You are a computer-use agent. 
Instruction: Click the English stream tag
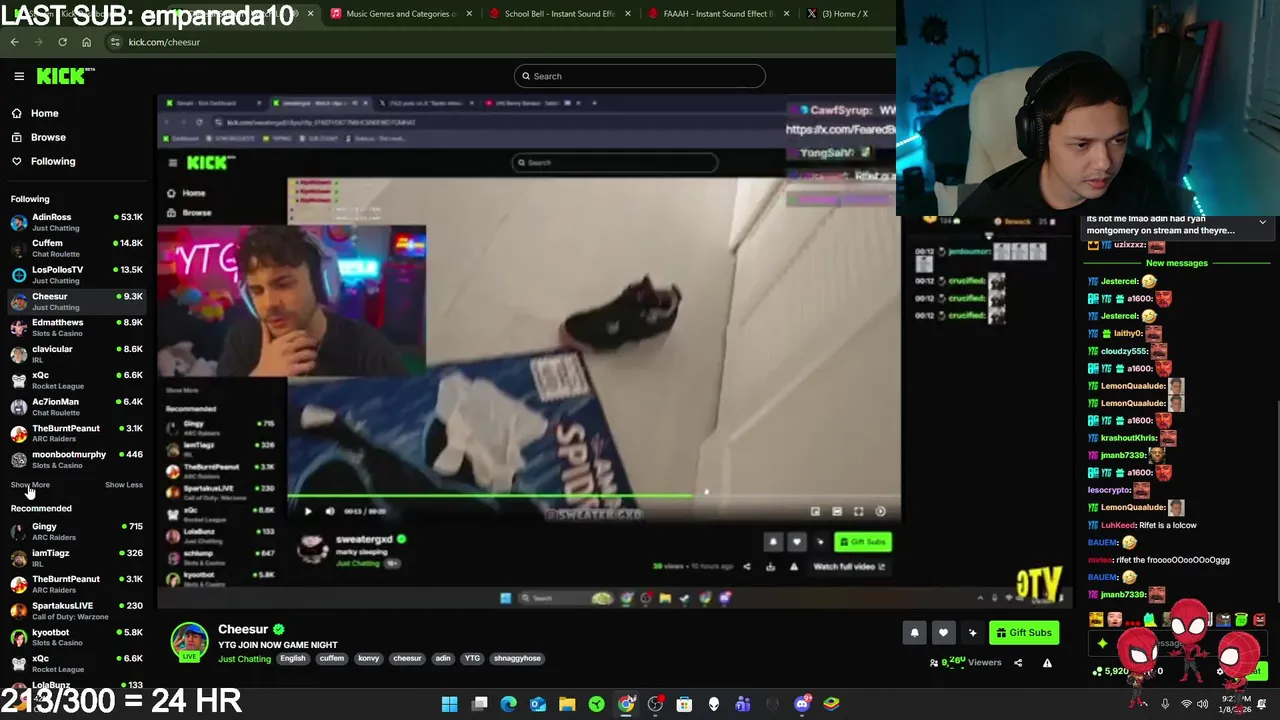pyautogui.click(x=293, y=658)
